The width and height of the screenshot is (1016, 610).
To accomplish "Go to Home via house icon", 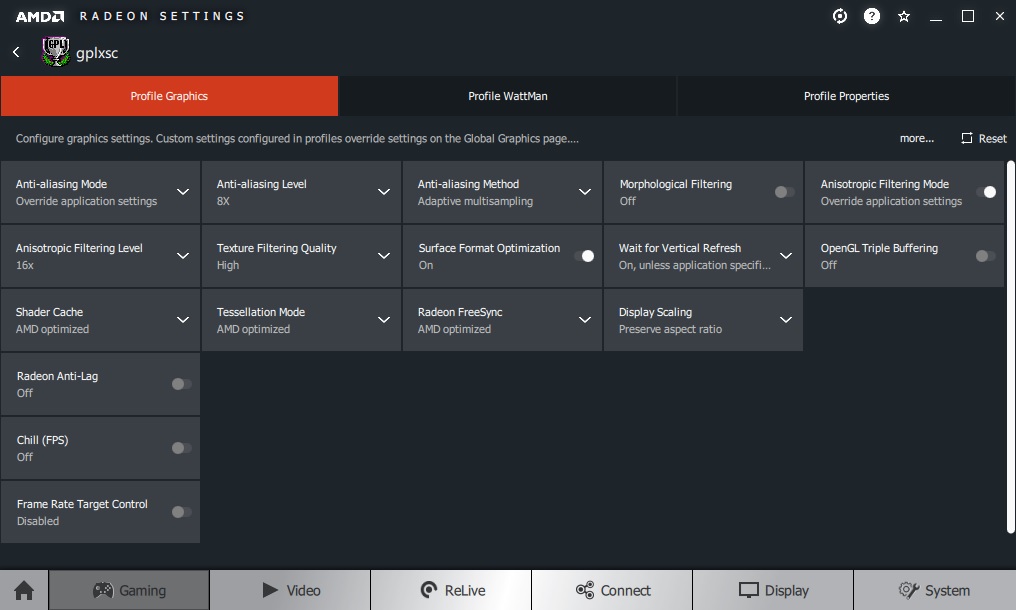I will (24, 590).
